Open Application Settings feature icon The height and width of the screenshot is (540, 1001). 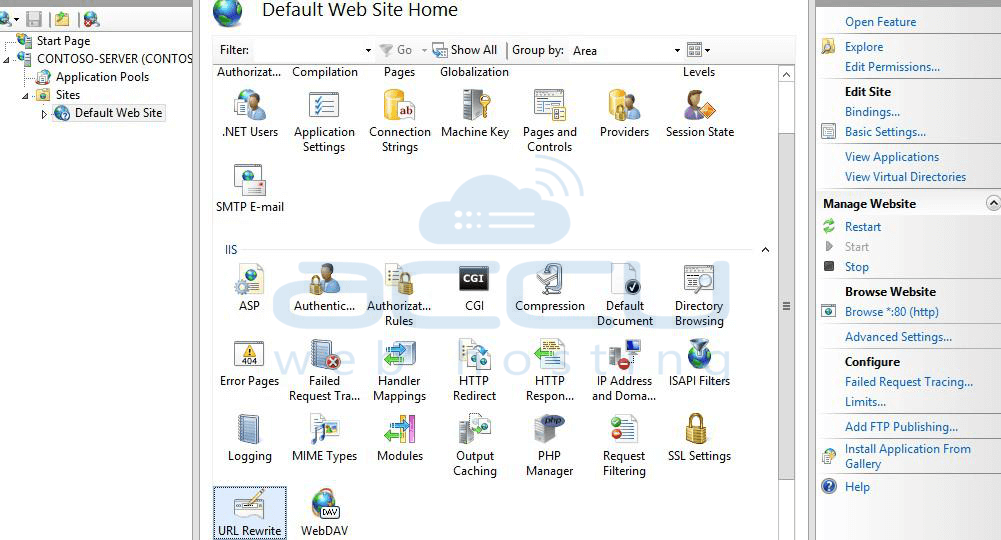point(324,121)
